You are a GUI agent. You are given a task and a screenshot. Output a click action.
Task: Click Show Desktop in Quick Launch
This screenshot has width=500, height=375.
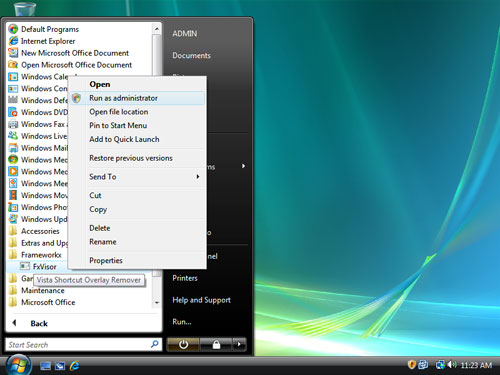point(45,366)
